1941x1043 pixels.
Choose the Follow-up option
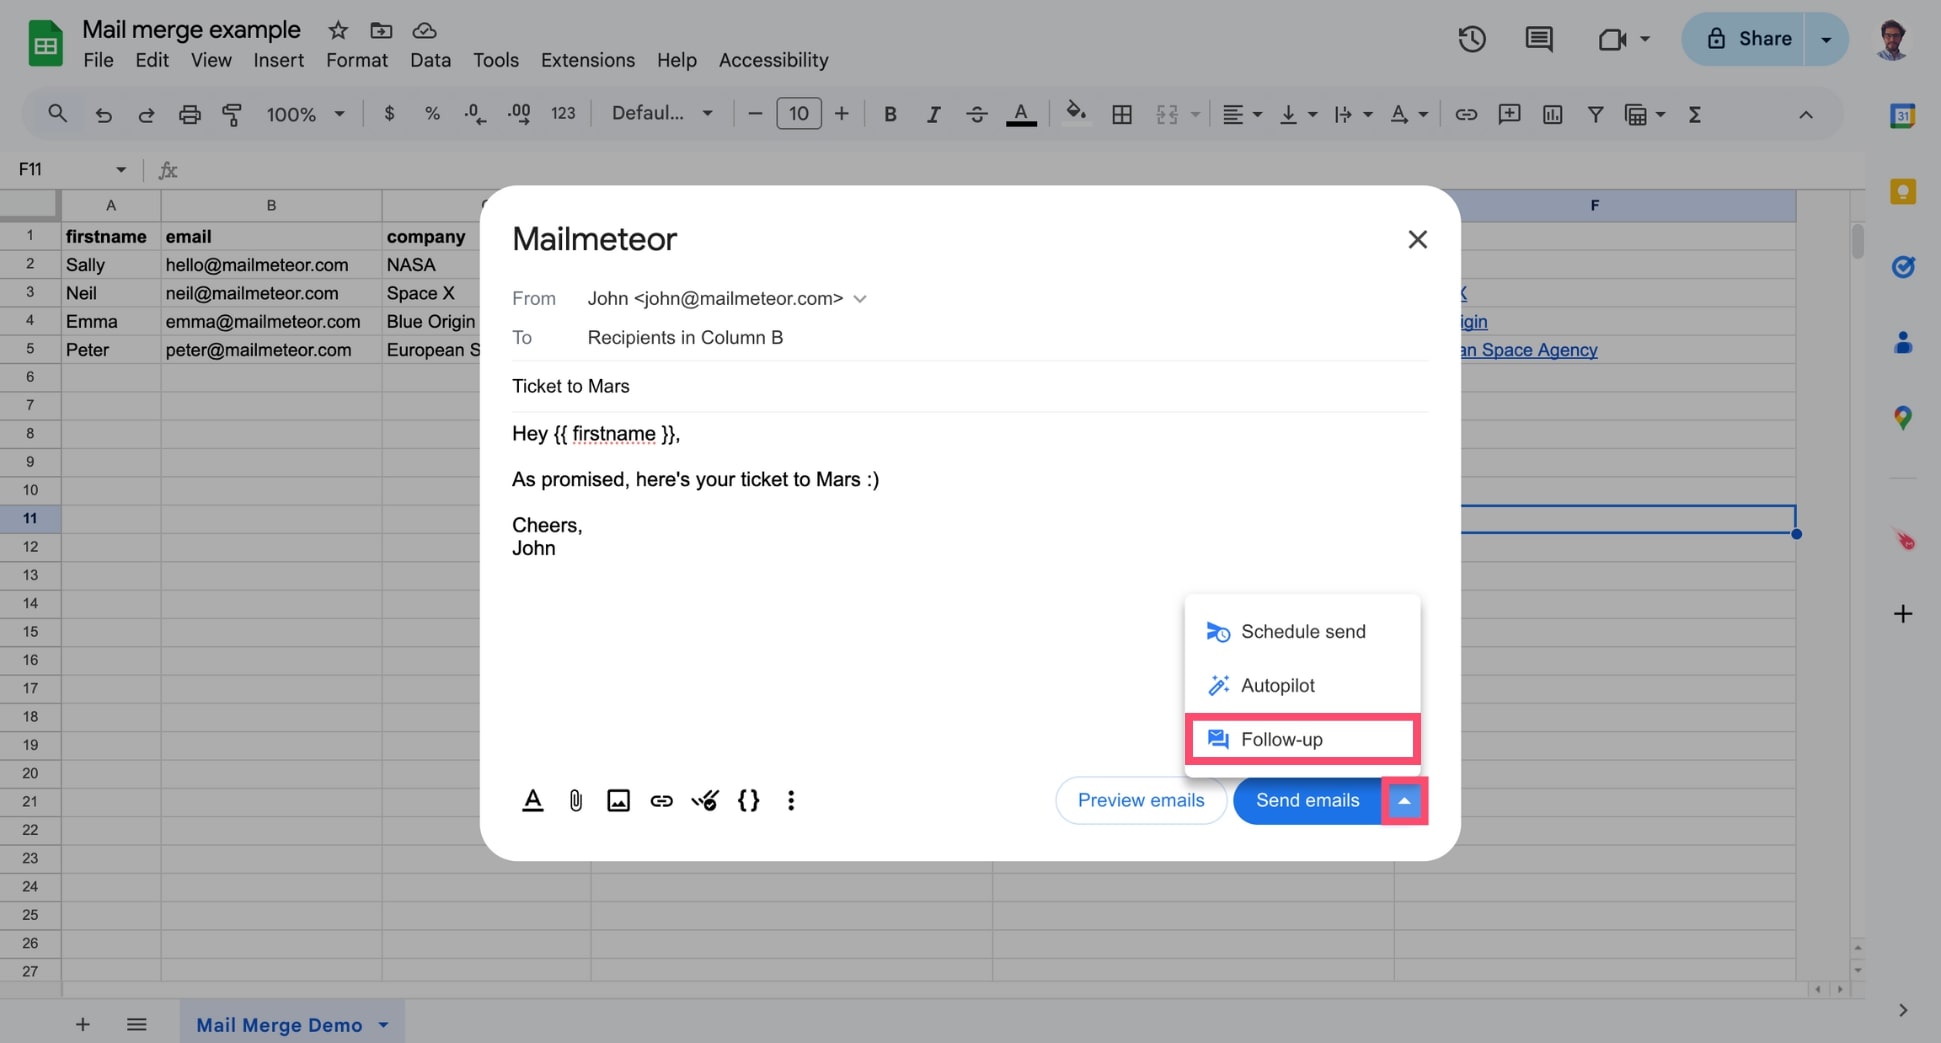pos(1302,740)
